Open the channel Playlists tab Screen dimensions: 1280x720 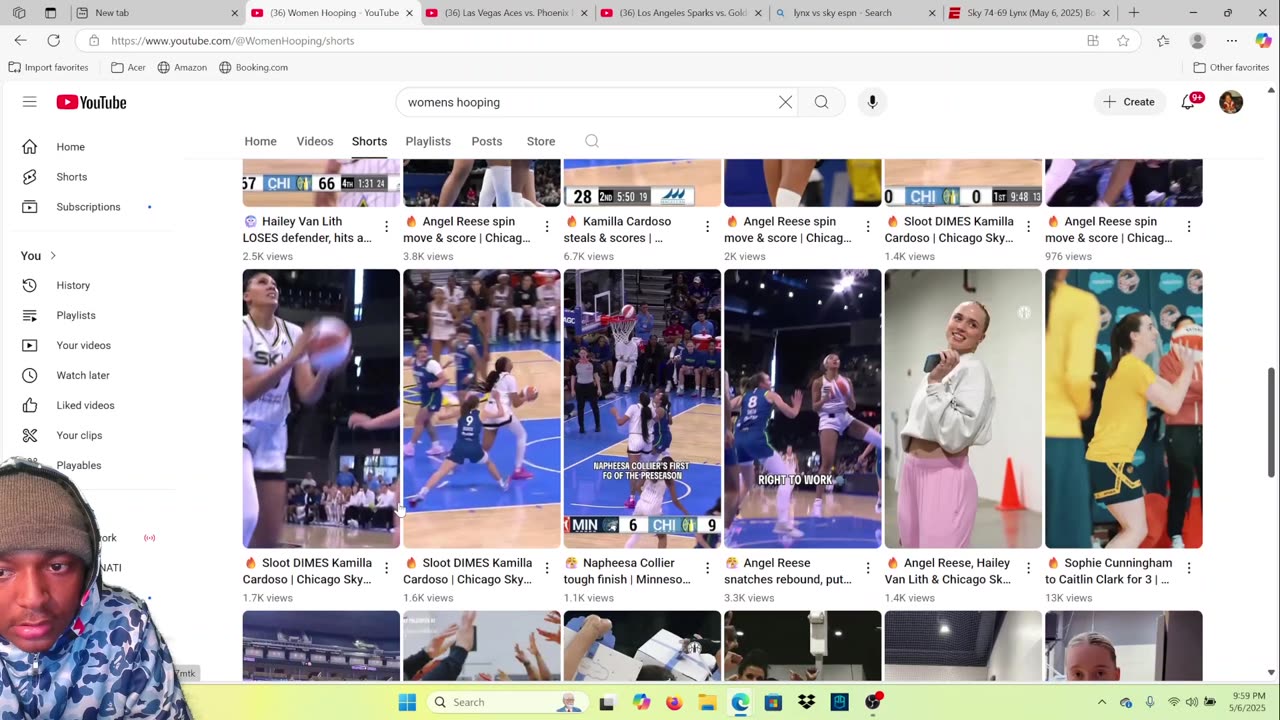(428, 141)
